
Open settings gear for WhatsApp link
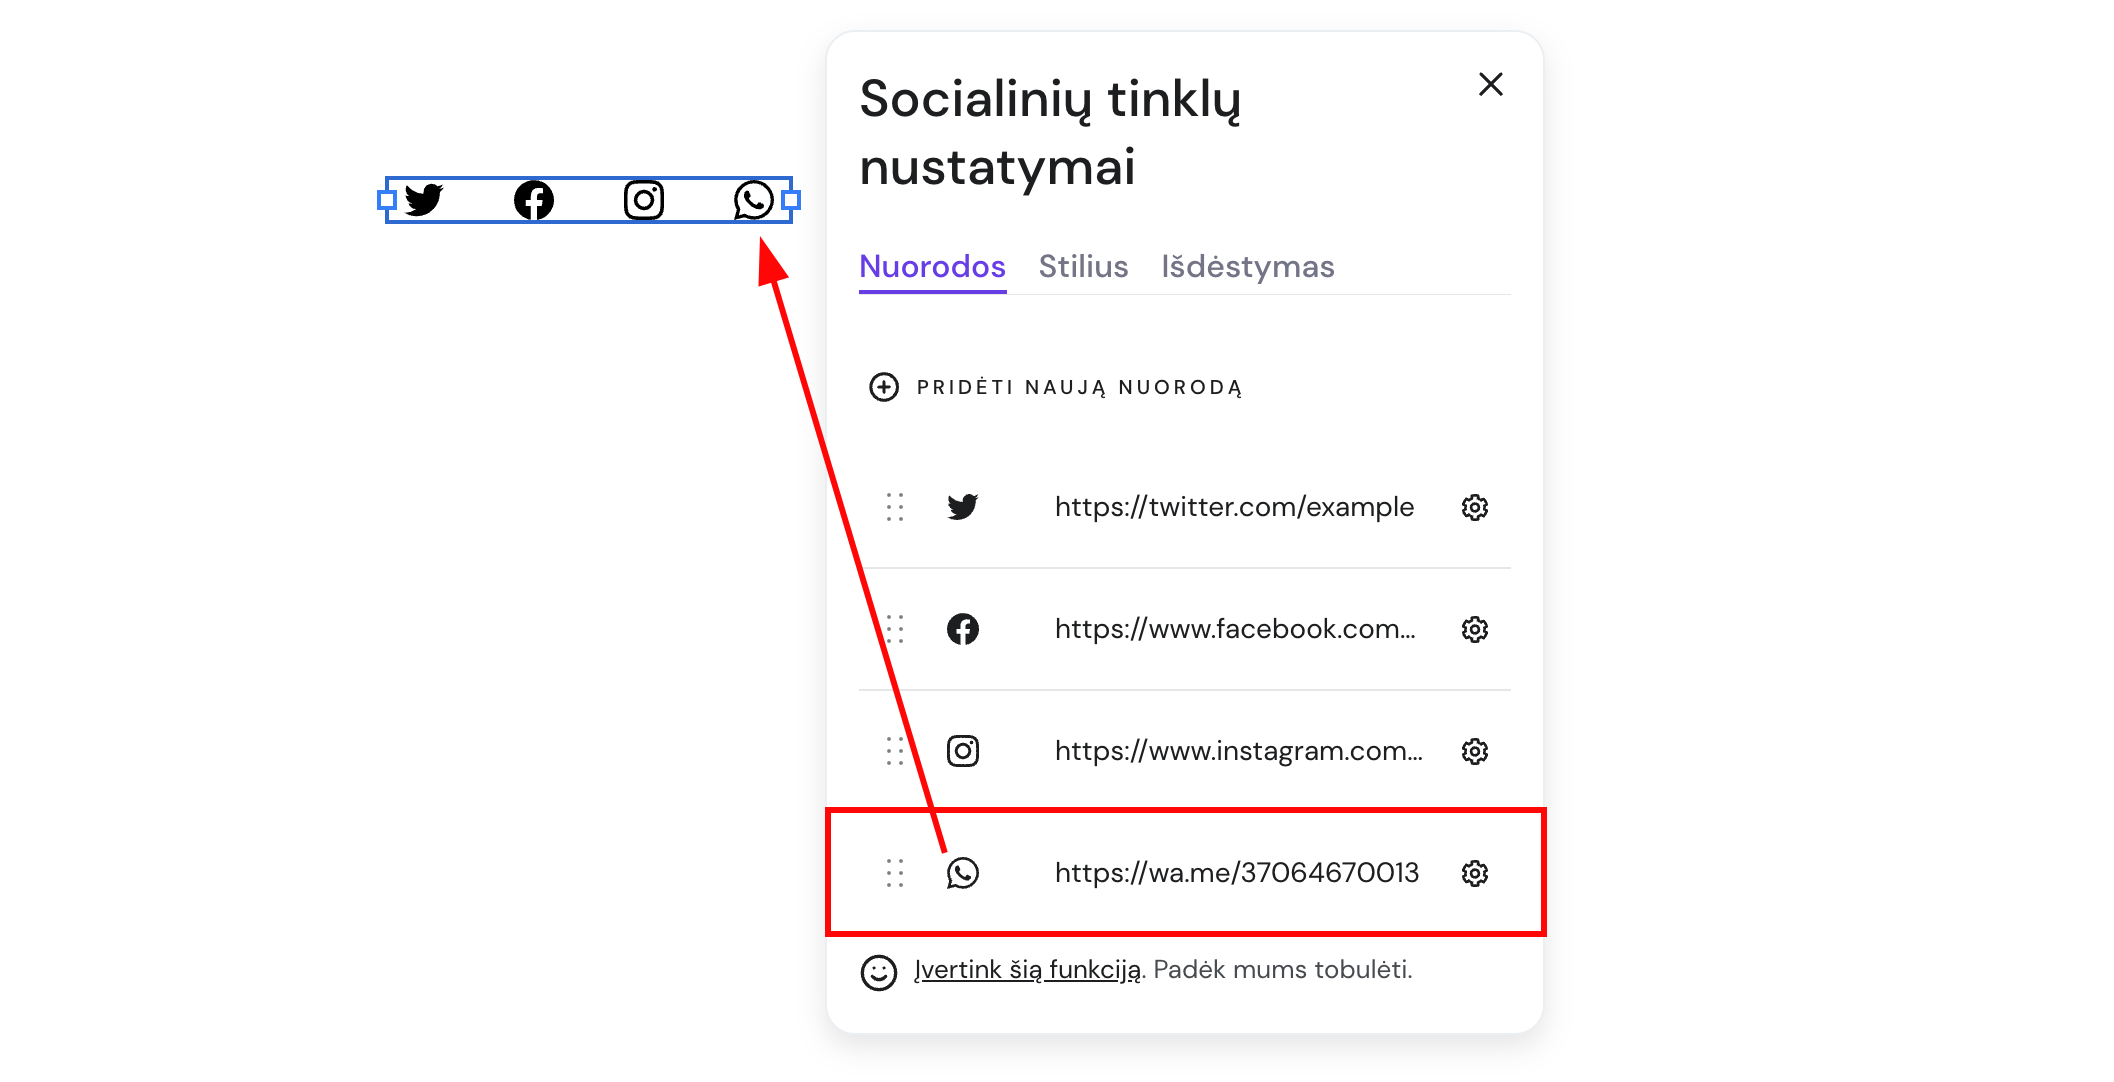tap(1474, 874)
